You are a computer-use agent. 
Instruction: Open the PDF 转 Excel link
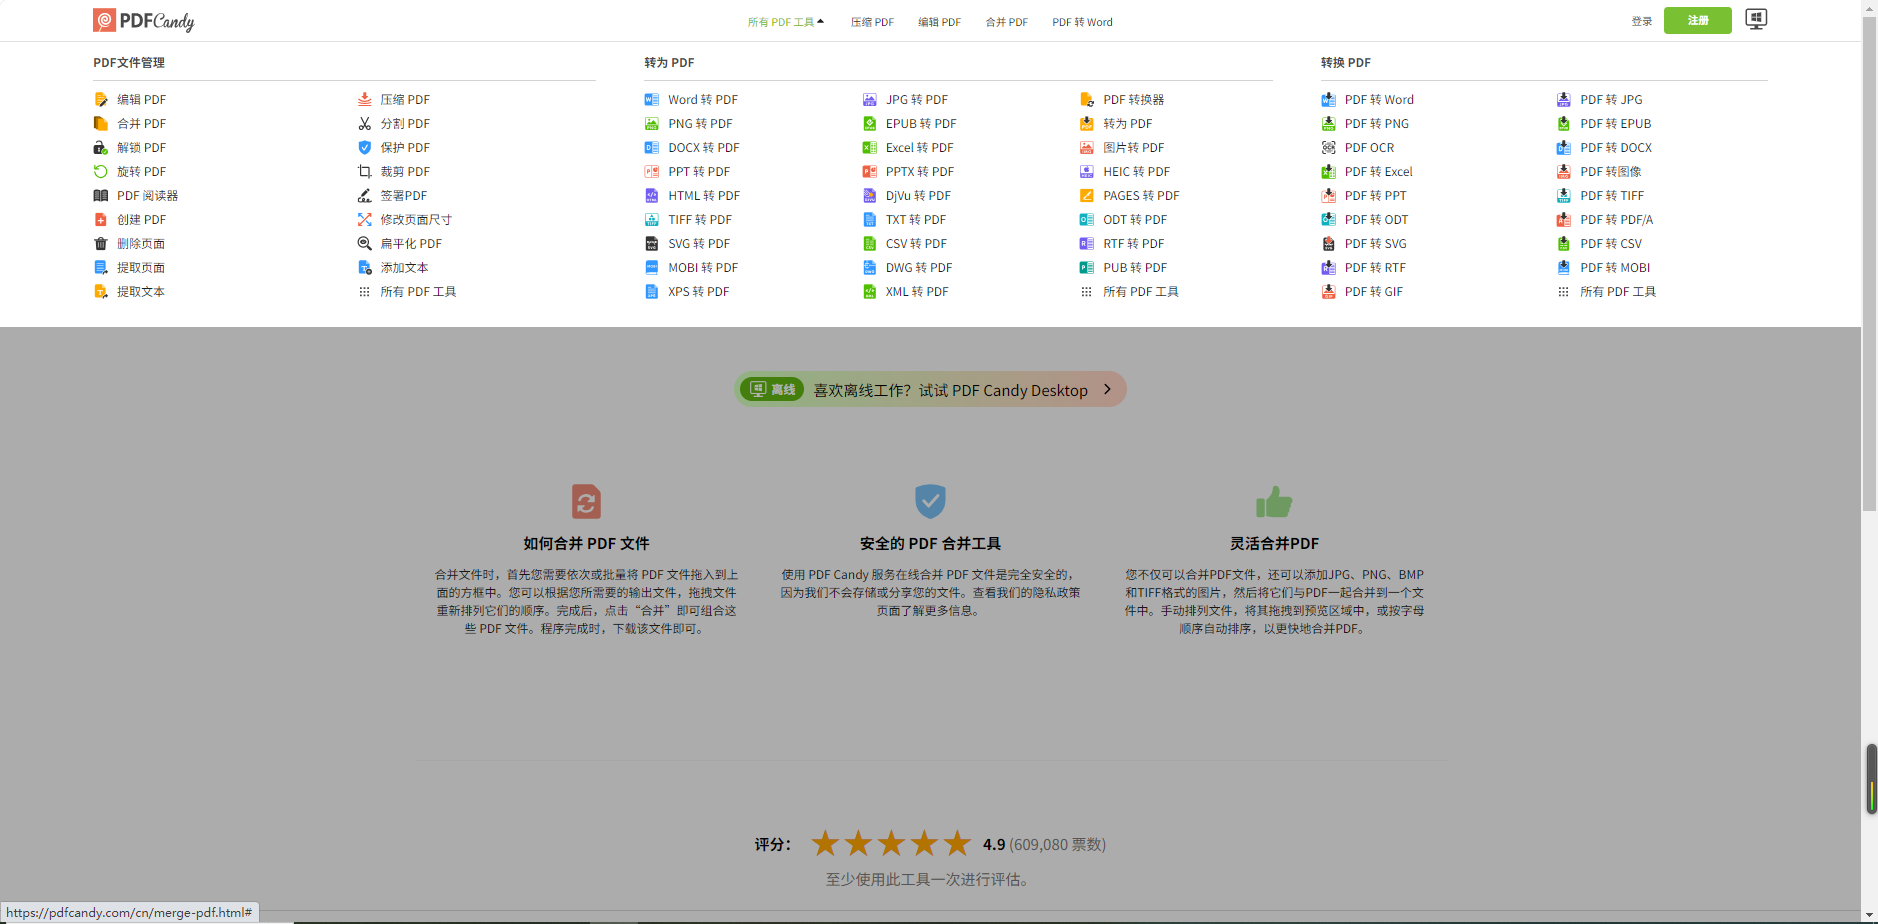(x=1378, y=172)
